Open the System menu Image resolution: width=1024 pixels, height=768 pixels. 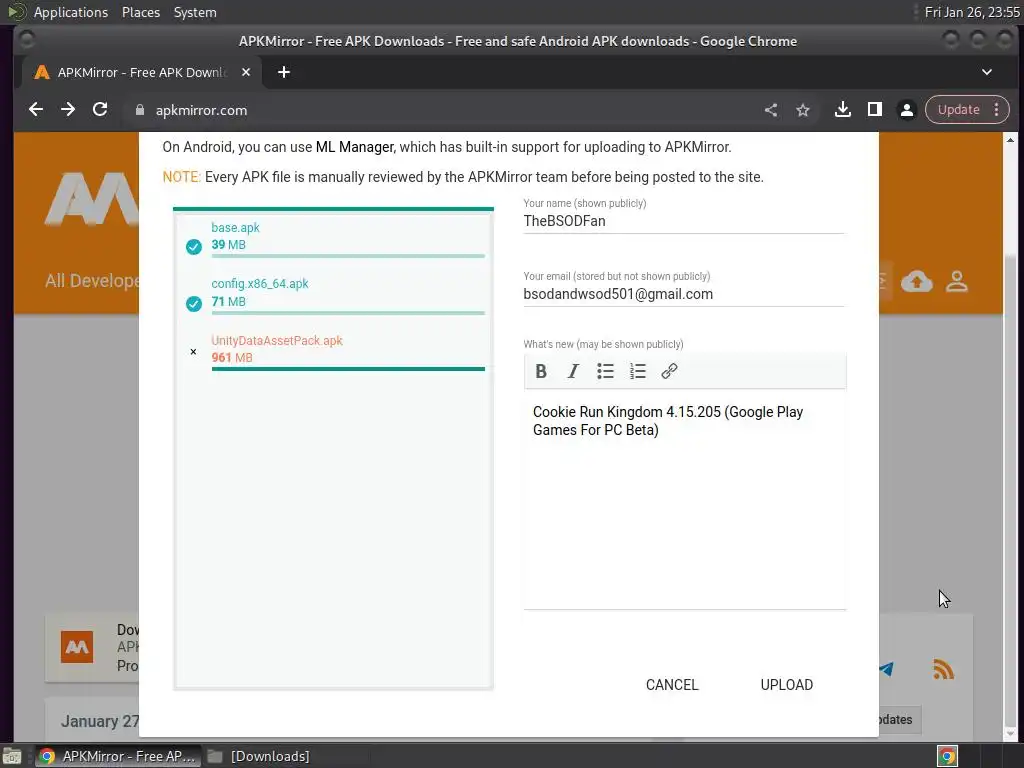(195, 12)
